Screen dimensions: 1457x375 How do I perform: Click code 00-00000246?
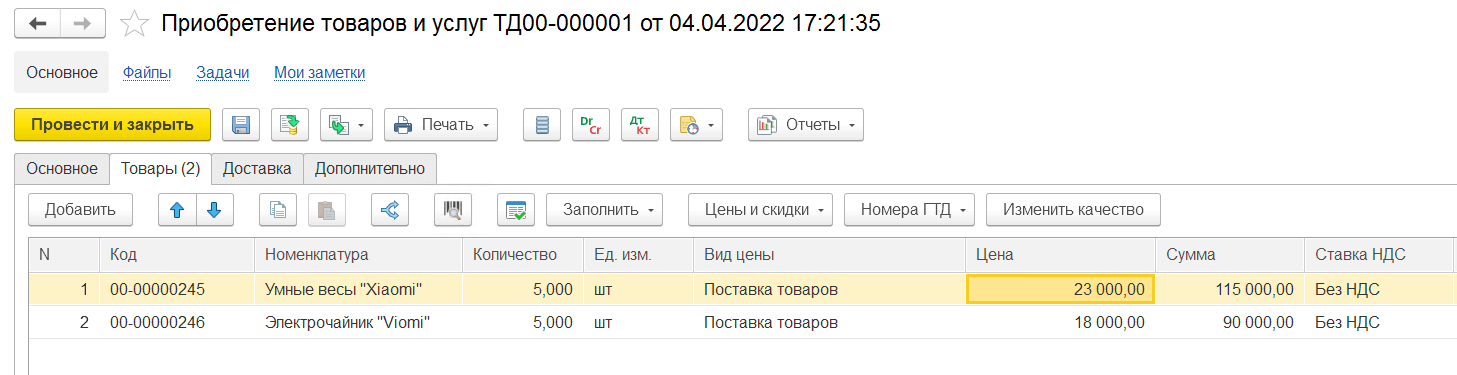(x=157, y=323)
